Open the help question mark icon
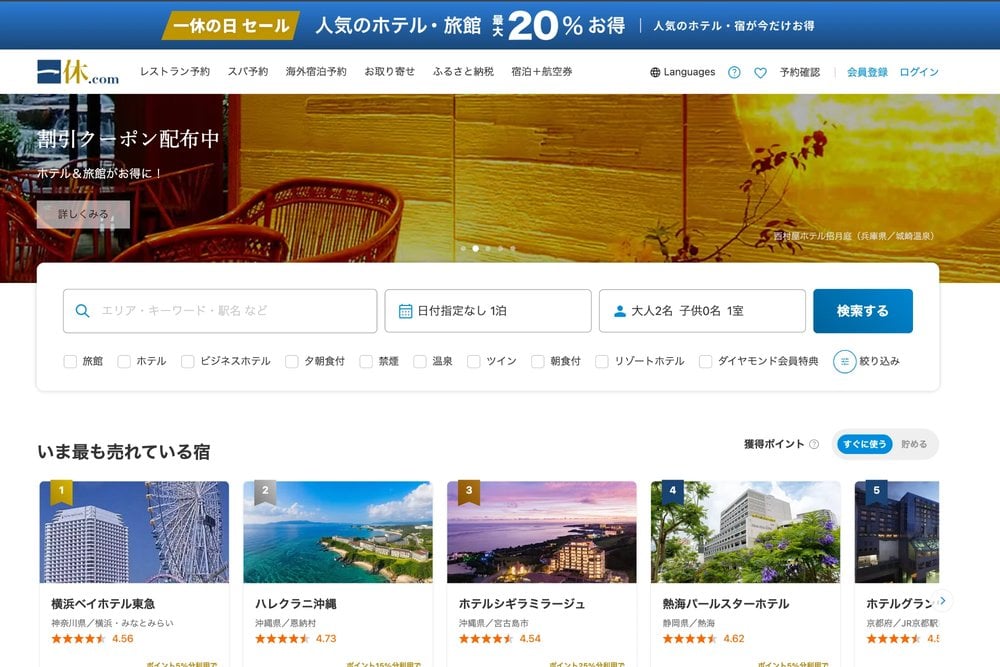1000x667 pixels. pyautogui.click(x=734, y=72)
